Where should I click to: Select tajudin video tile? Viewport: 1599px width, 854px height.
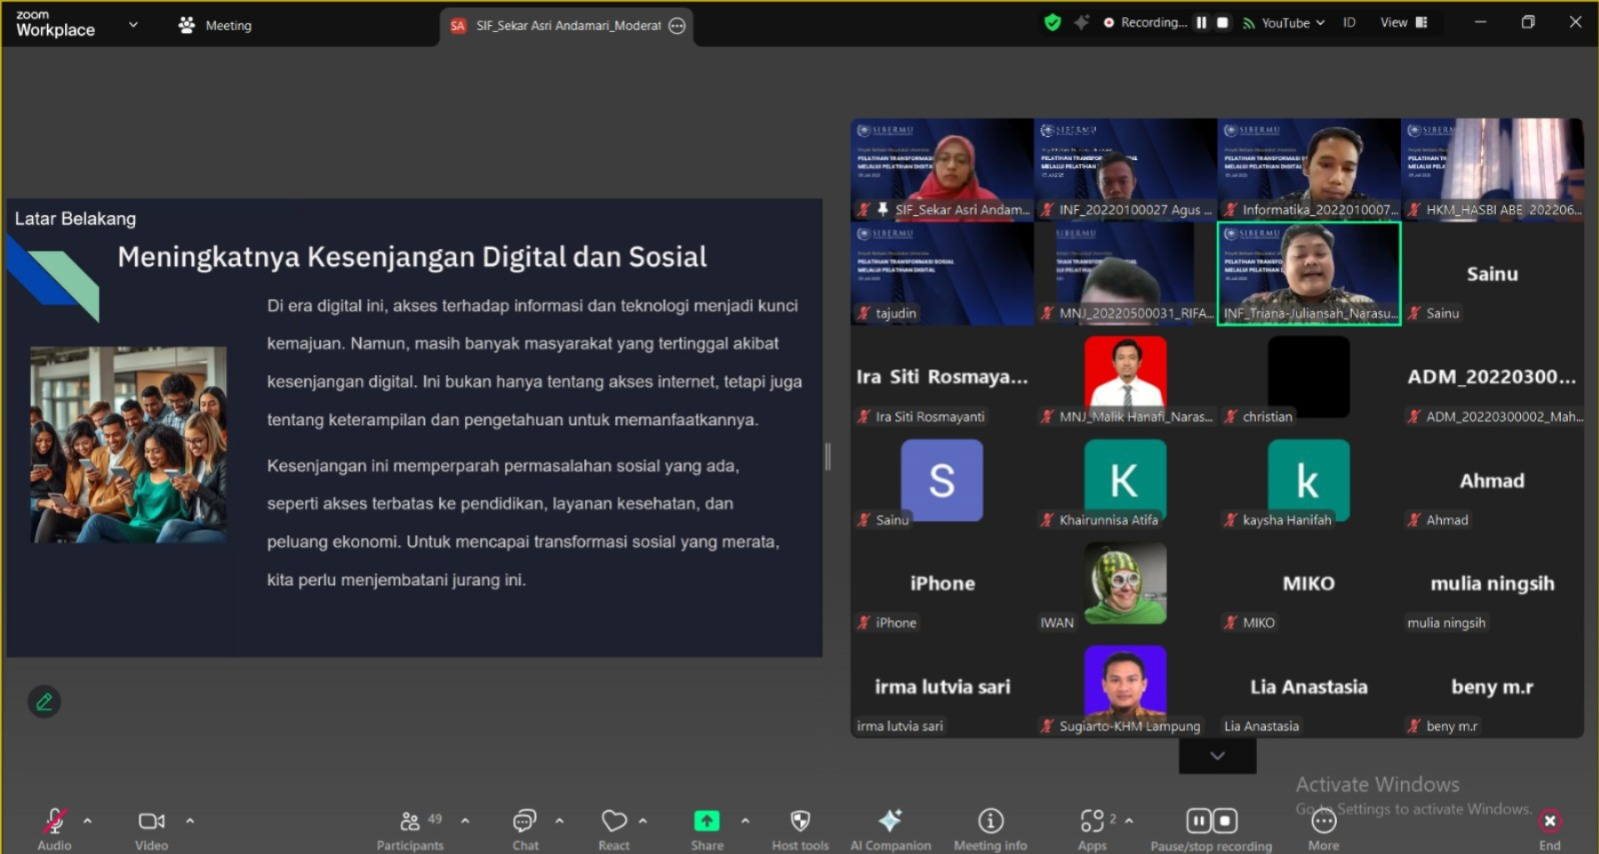[942, 273]
